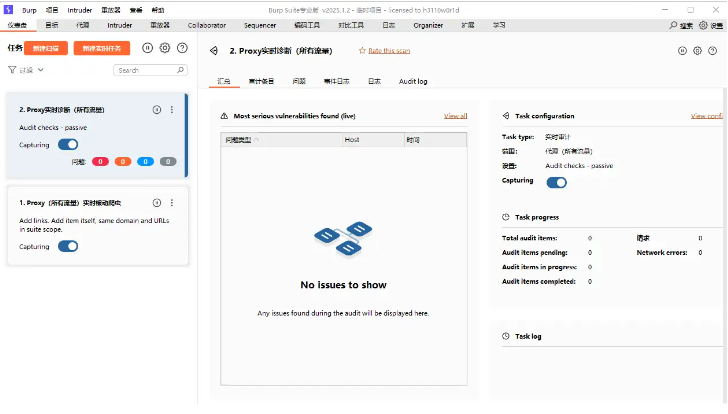Screen dimensions: 728x414
Task: Click warning icon beside Most serious vulnerabilities
Action: pos(224,116)
